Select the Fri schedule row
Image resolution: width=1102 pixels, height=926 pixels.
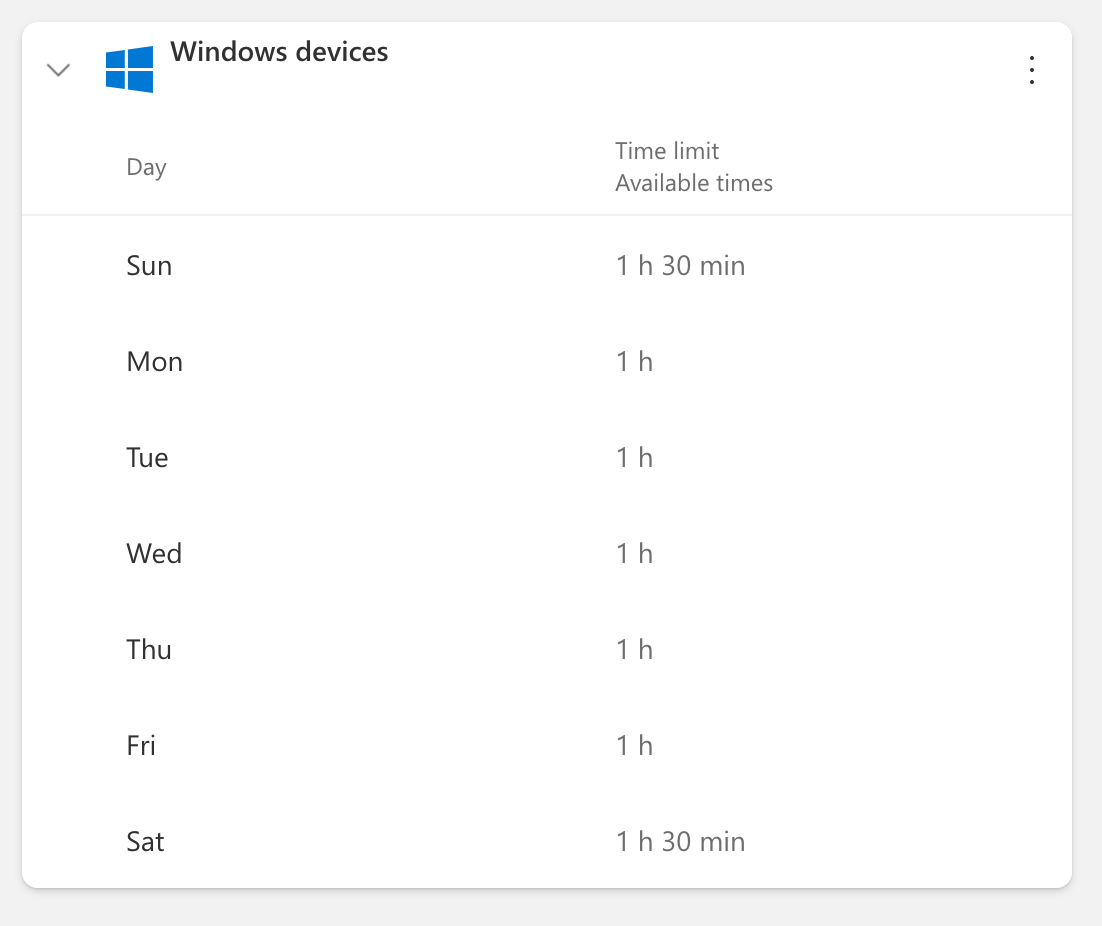(x=141, y=746)
